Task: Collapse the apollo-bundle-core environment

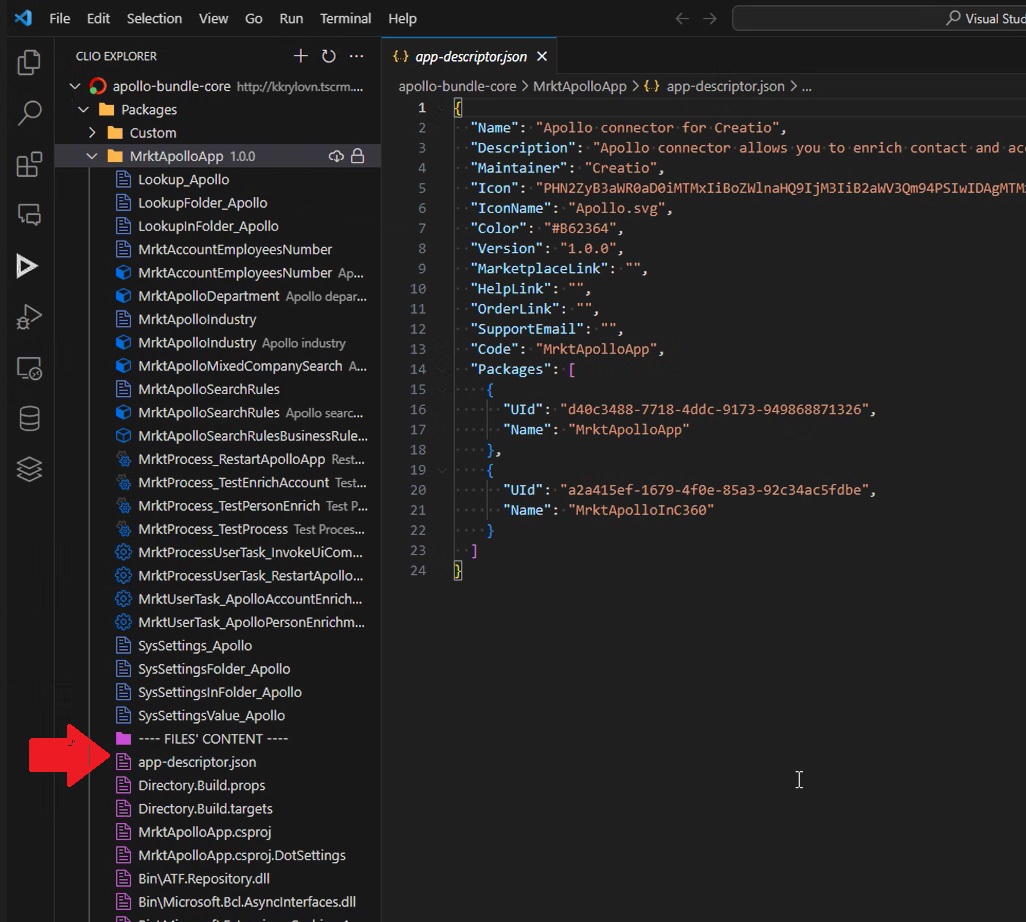Action: click(x=74, y=86)
